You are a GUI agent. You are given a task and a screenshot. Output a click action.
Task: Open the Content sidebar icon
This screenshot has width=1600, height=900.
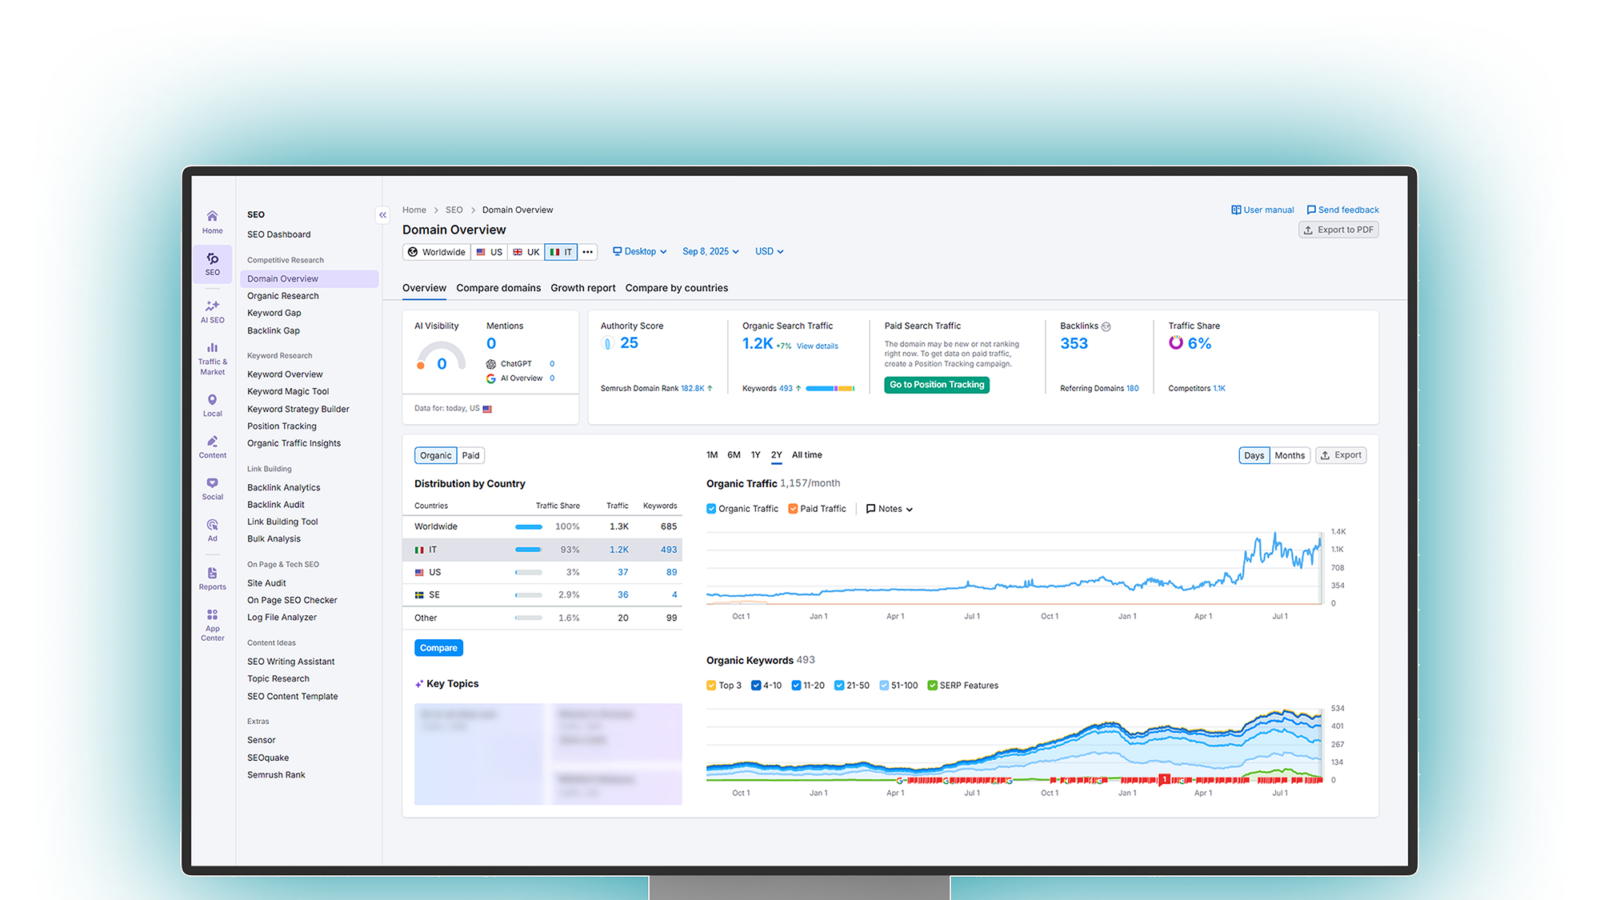tap(212, 447)
